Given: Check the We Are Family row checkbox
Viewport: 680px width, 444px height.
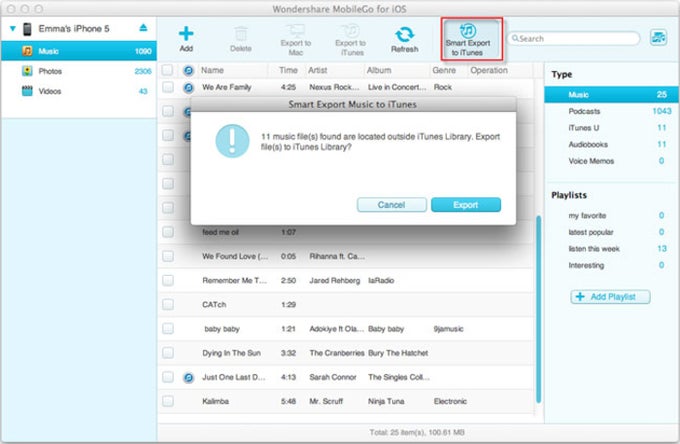Looking at the screenshot, I should [168, 87].
